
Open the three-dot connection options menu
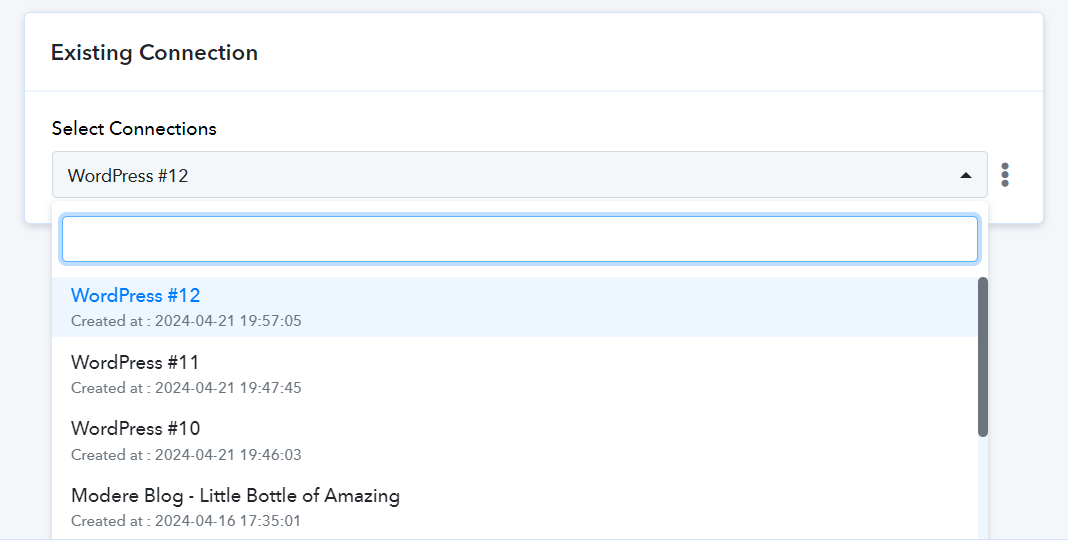(1005, 175)
